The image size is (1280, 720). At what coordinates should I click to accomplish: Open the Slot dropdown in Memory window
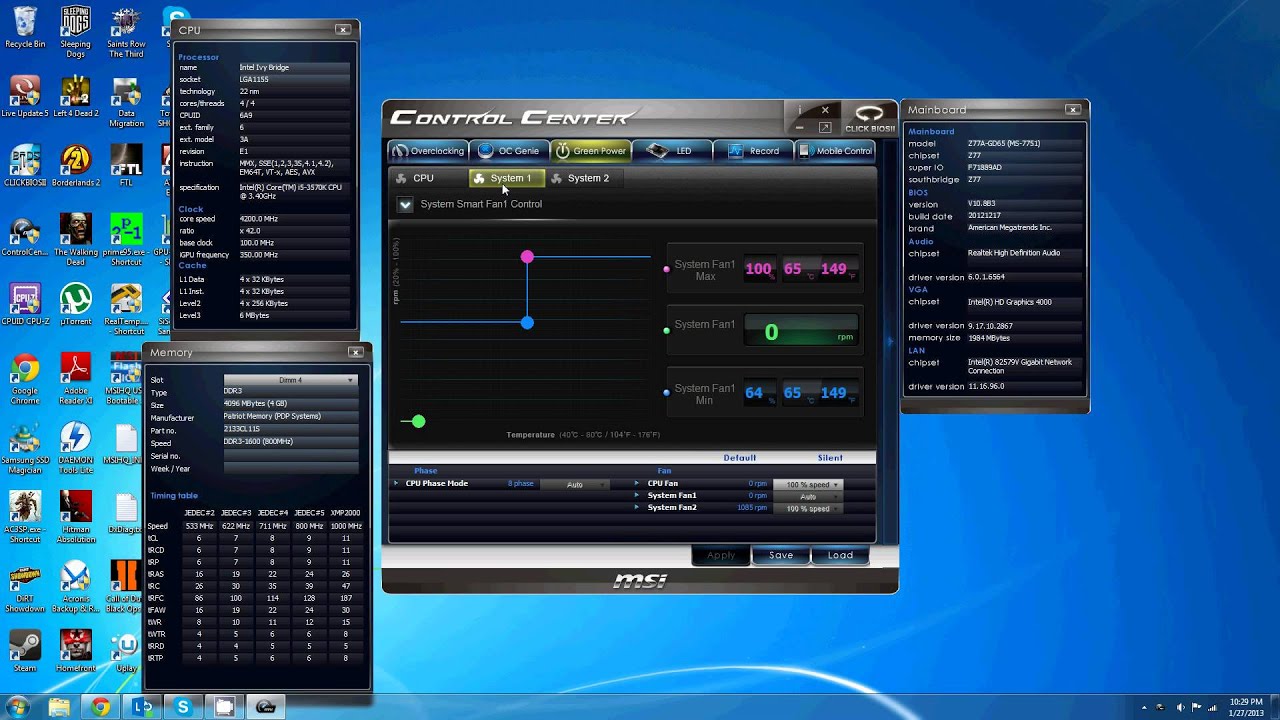point(290,380)
